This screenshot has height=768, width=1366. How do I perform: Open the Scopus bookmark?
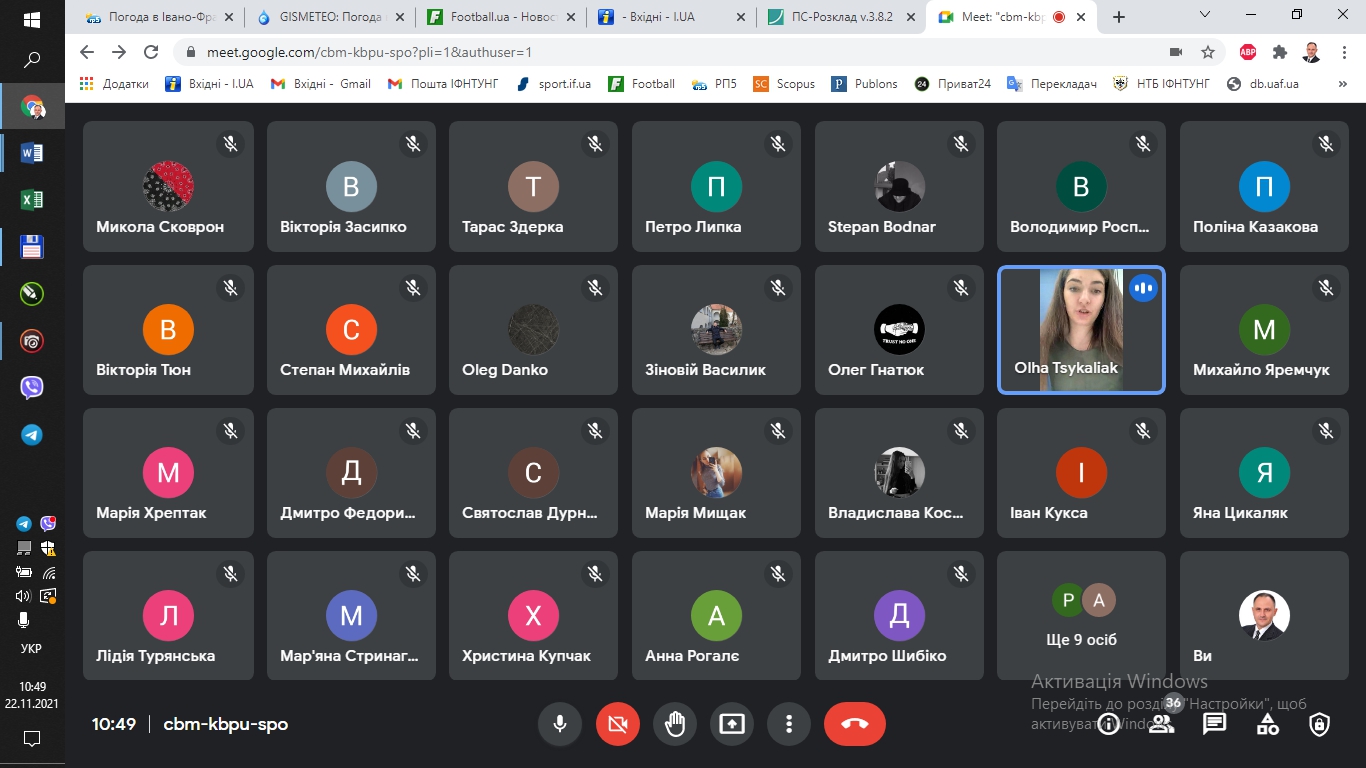click(785, 84)
